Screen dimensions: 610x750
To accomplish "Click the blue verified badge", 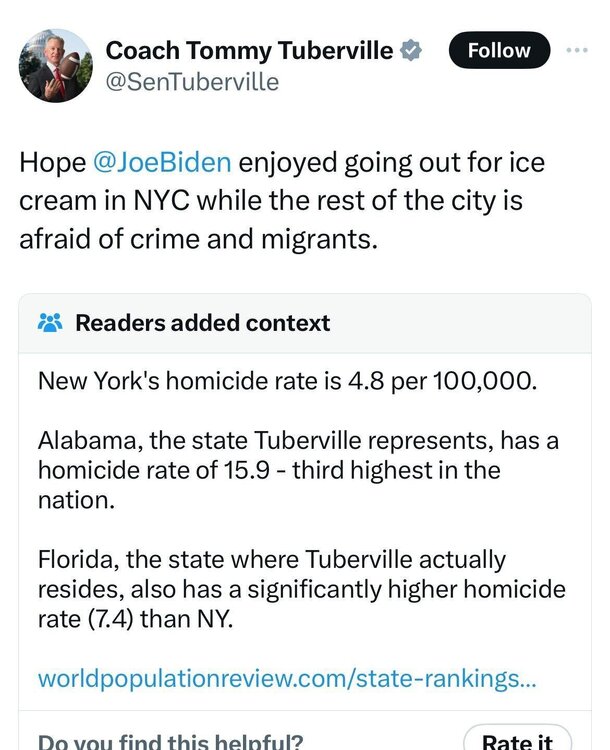I will click(x=411, y=50).
